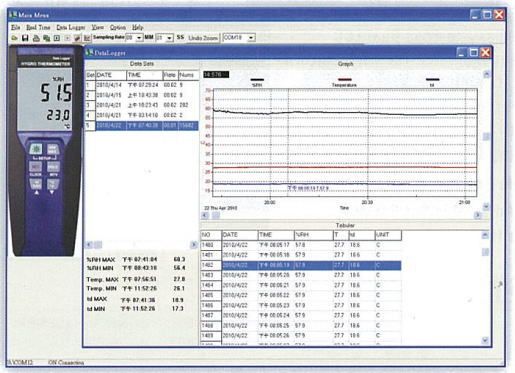
Task: Click graph horizontal scrollbar left arrow
Action: coord(206,215)
